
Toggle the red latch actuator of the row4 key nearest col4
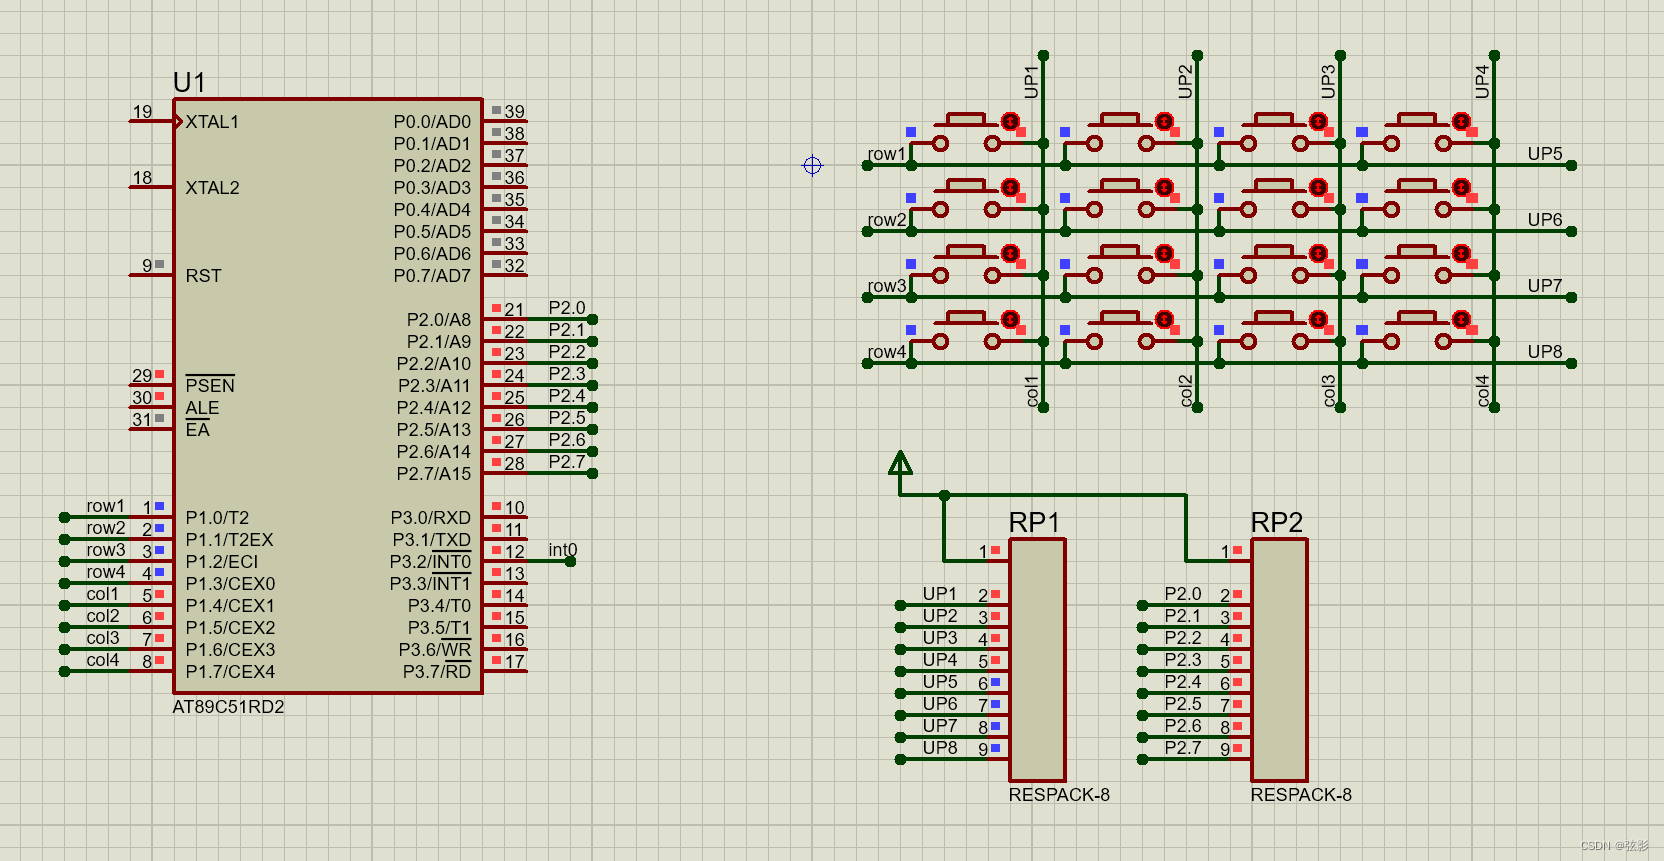pyautogui.click(x=1461, y=319)
